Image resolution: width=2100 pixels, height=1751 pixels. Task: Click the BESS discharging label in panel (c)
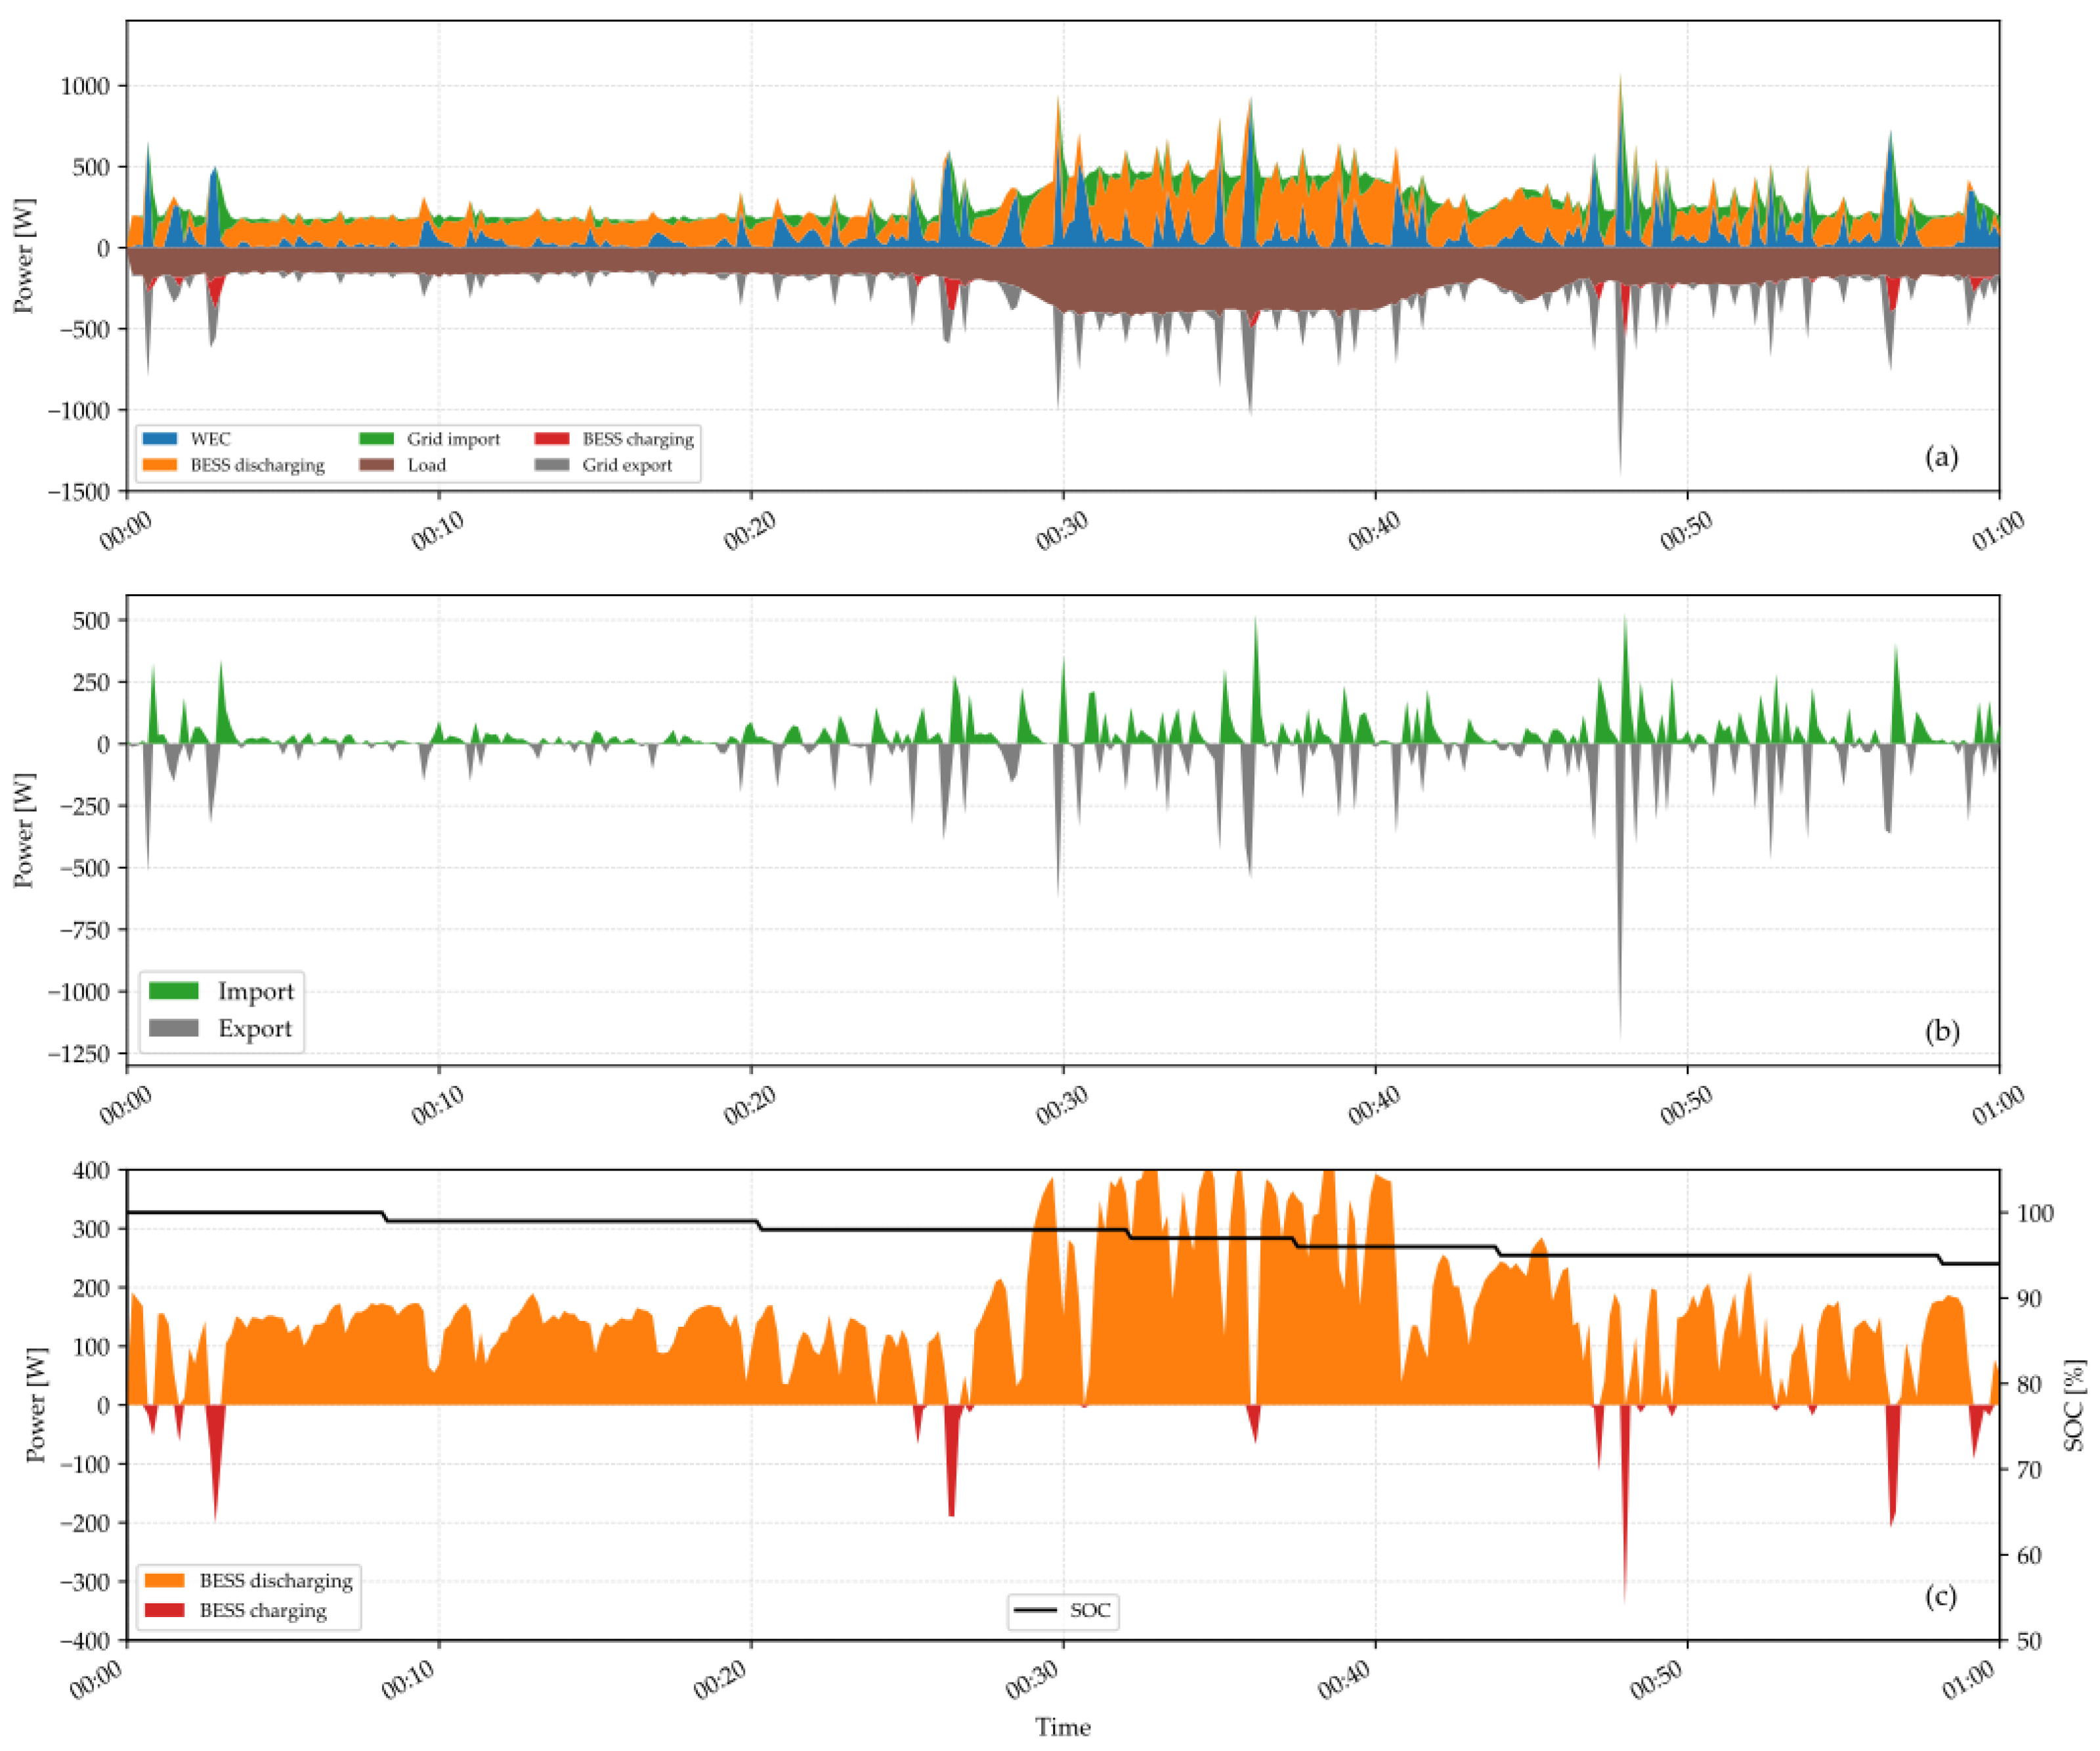coord(276,1581)
